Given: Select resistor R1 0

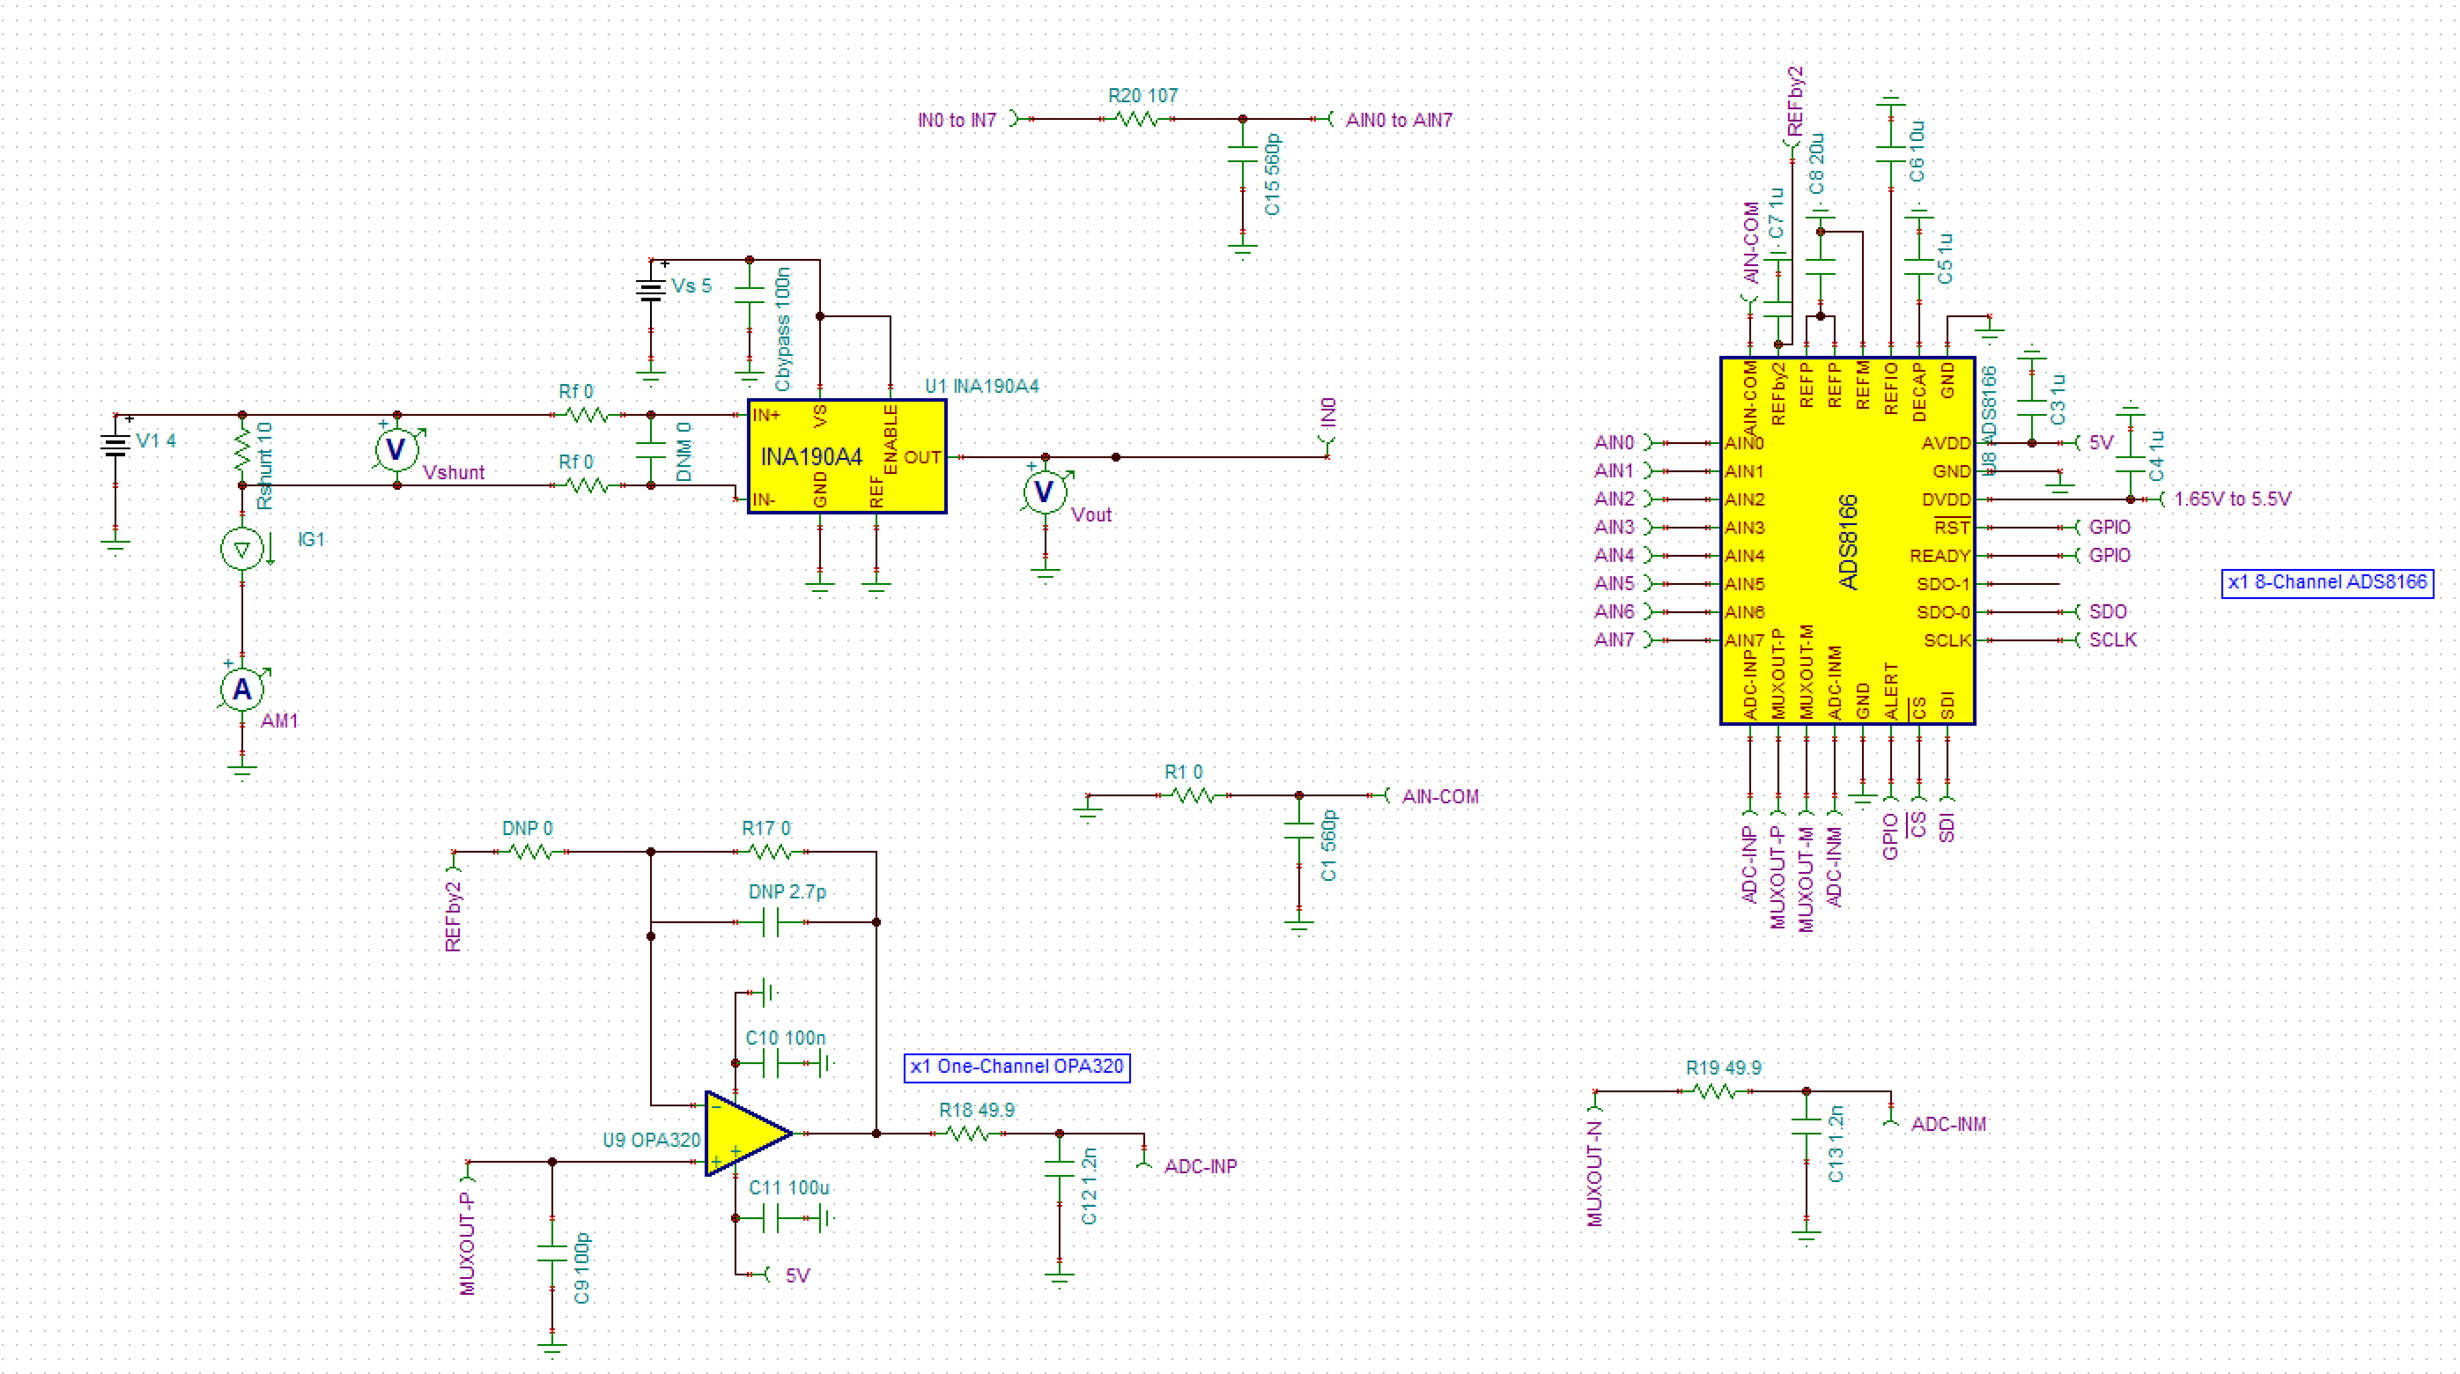Looking at the screenshot, I should point(1192,795).
